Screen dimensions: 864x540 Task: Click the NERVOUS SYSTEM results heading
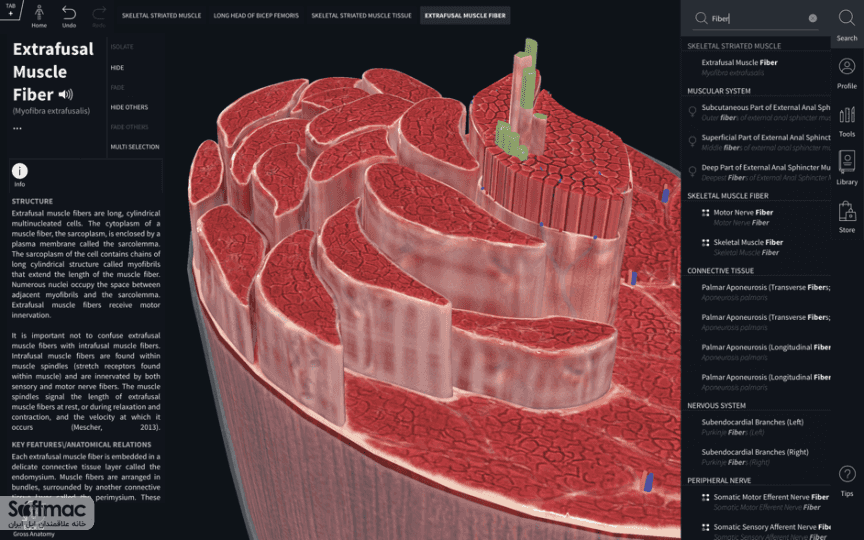click(x=716, y=406)
